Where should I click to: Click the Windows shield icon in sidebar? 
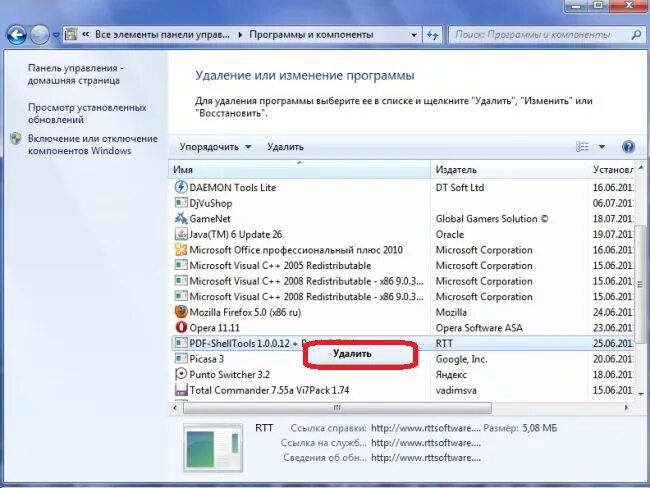(16, 138)
